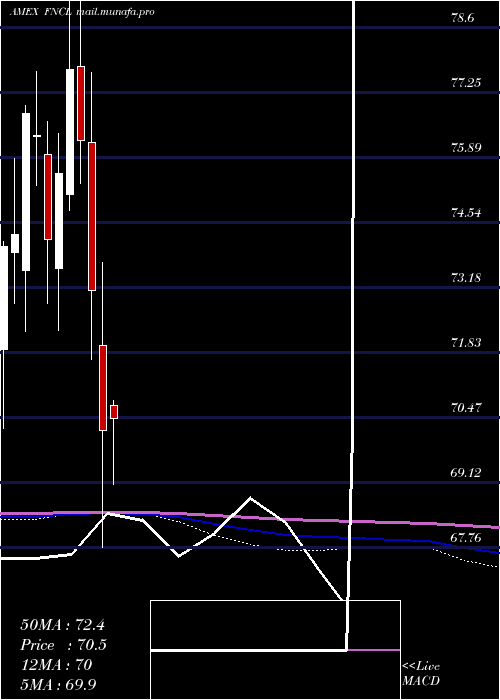Click the 75.89 price axis label
Image resolution: width=500 pixels, height=700 pixels.
(467, 147)
